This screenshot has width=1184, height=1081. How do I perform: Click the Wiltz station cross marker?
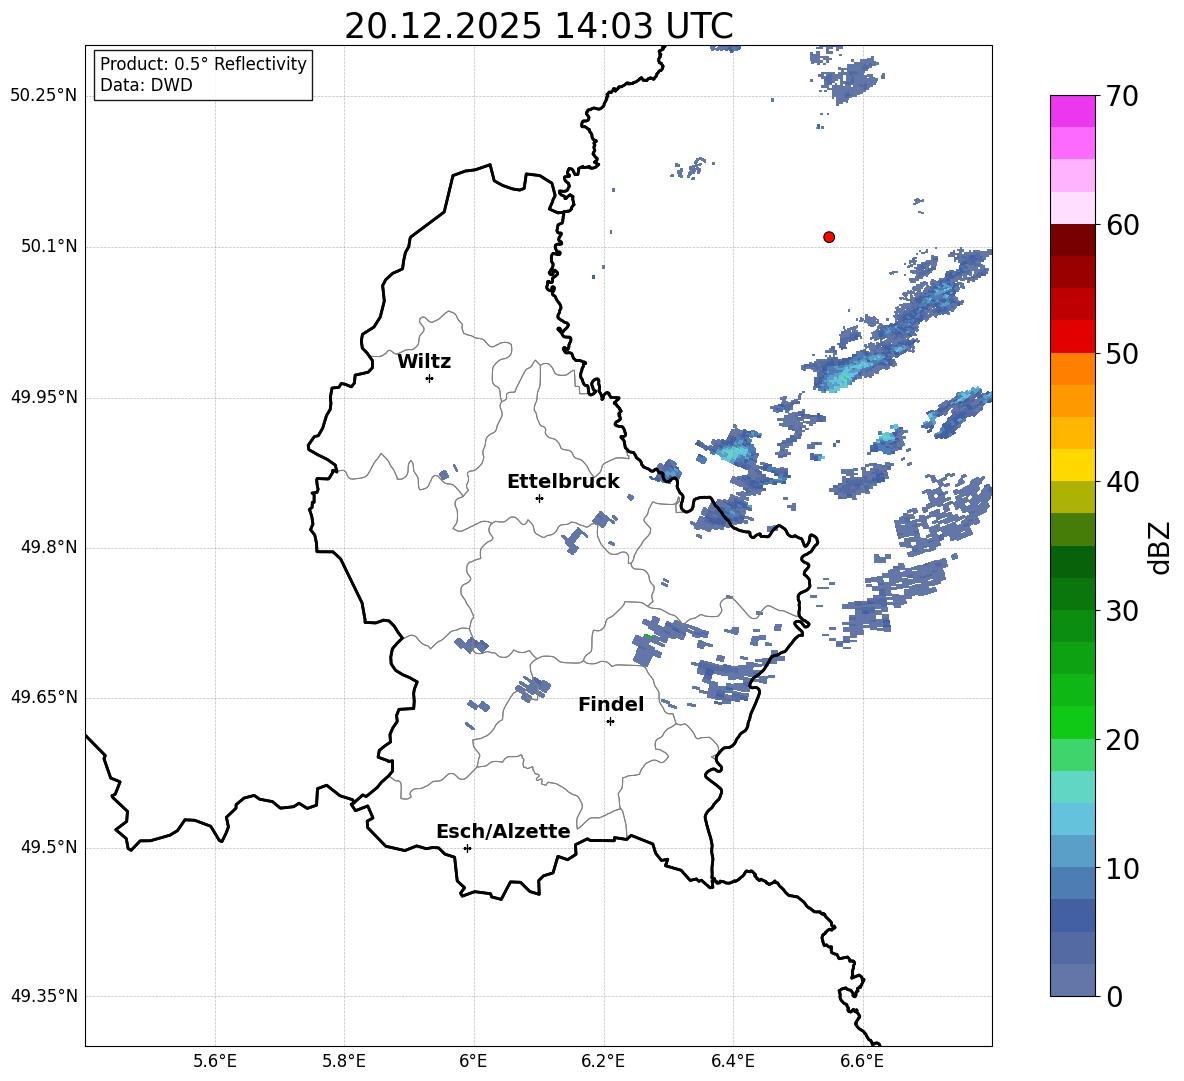tap(429, 378)
